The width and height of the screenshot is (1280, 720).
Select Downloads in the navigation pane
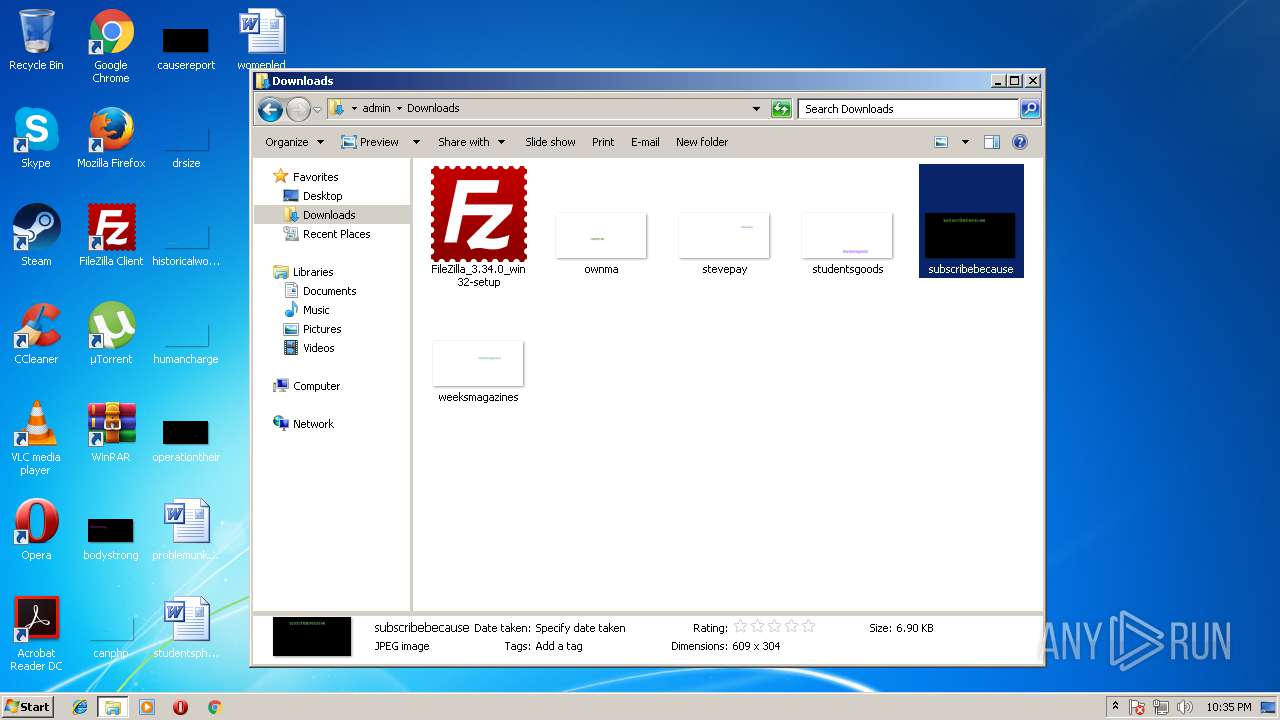(329, 215)
